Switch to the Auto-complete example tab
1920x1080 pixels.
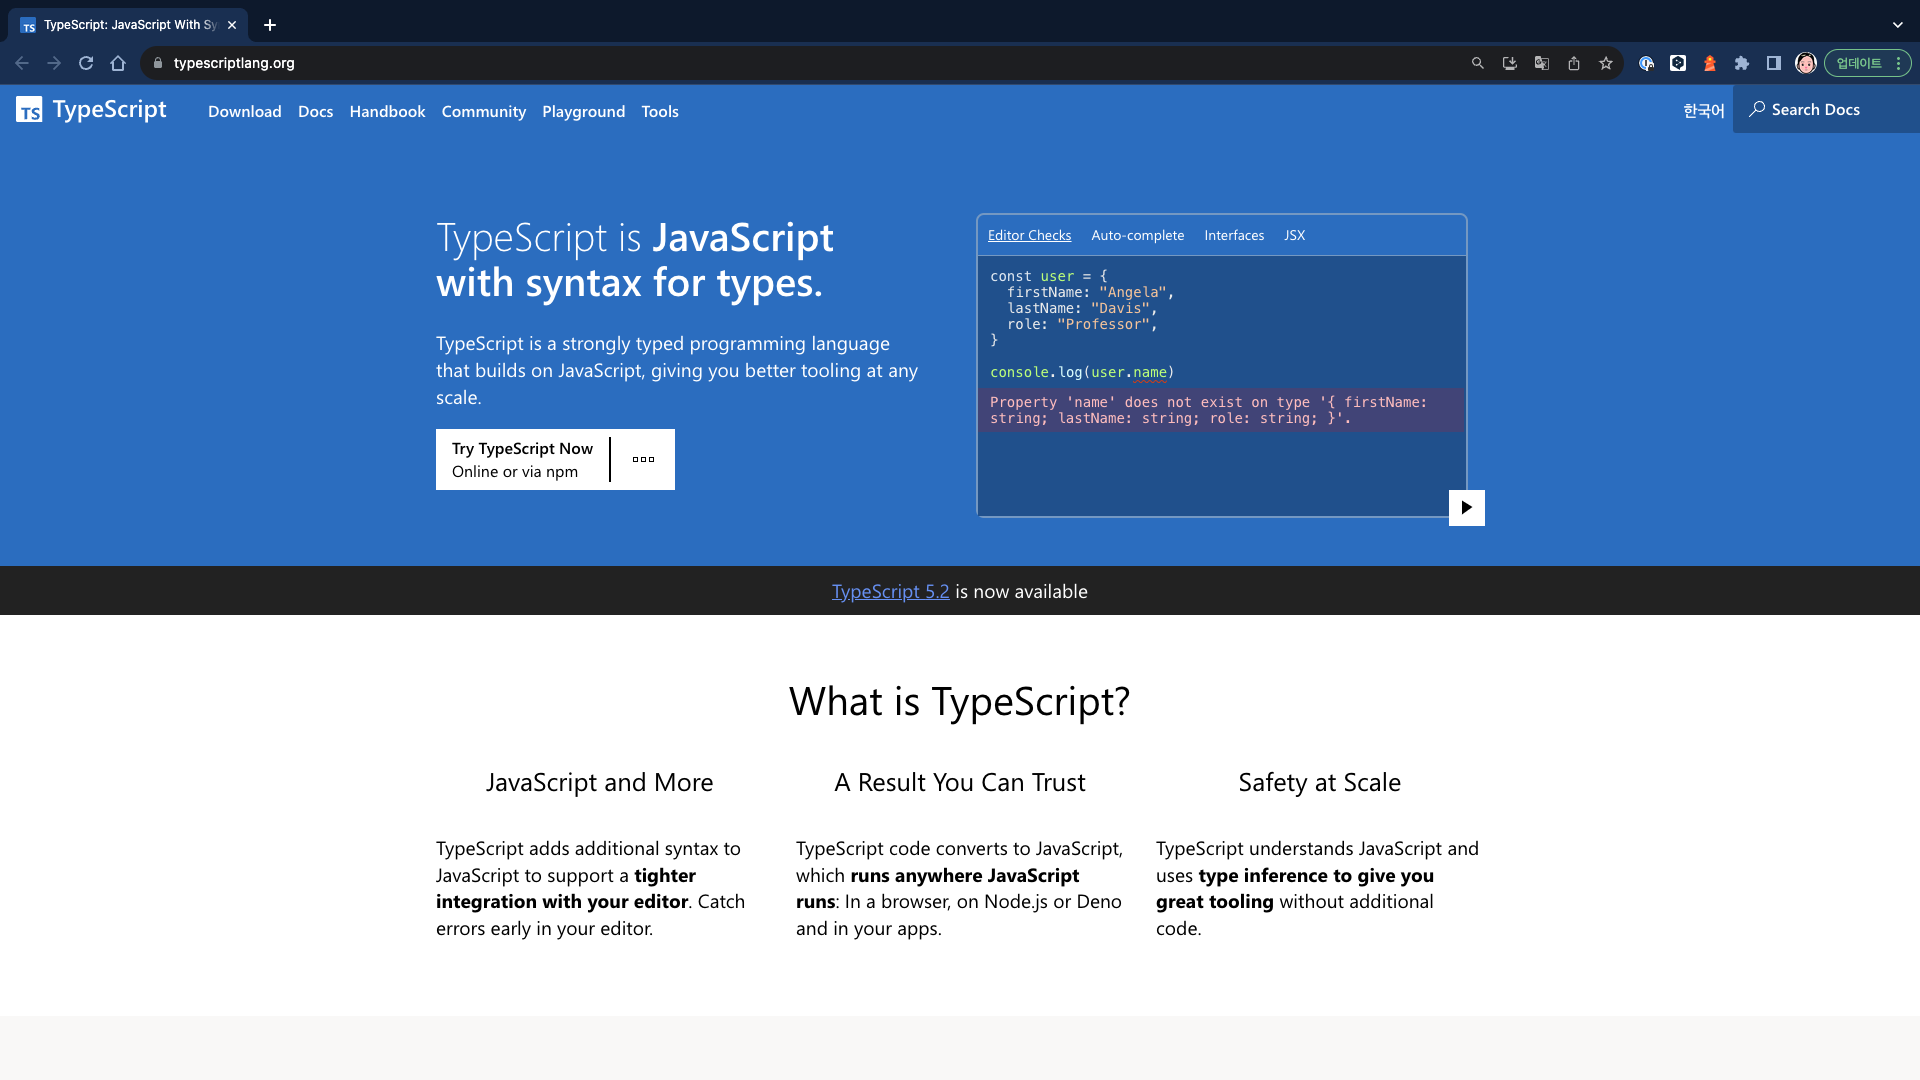click(1137, 235)
